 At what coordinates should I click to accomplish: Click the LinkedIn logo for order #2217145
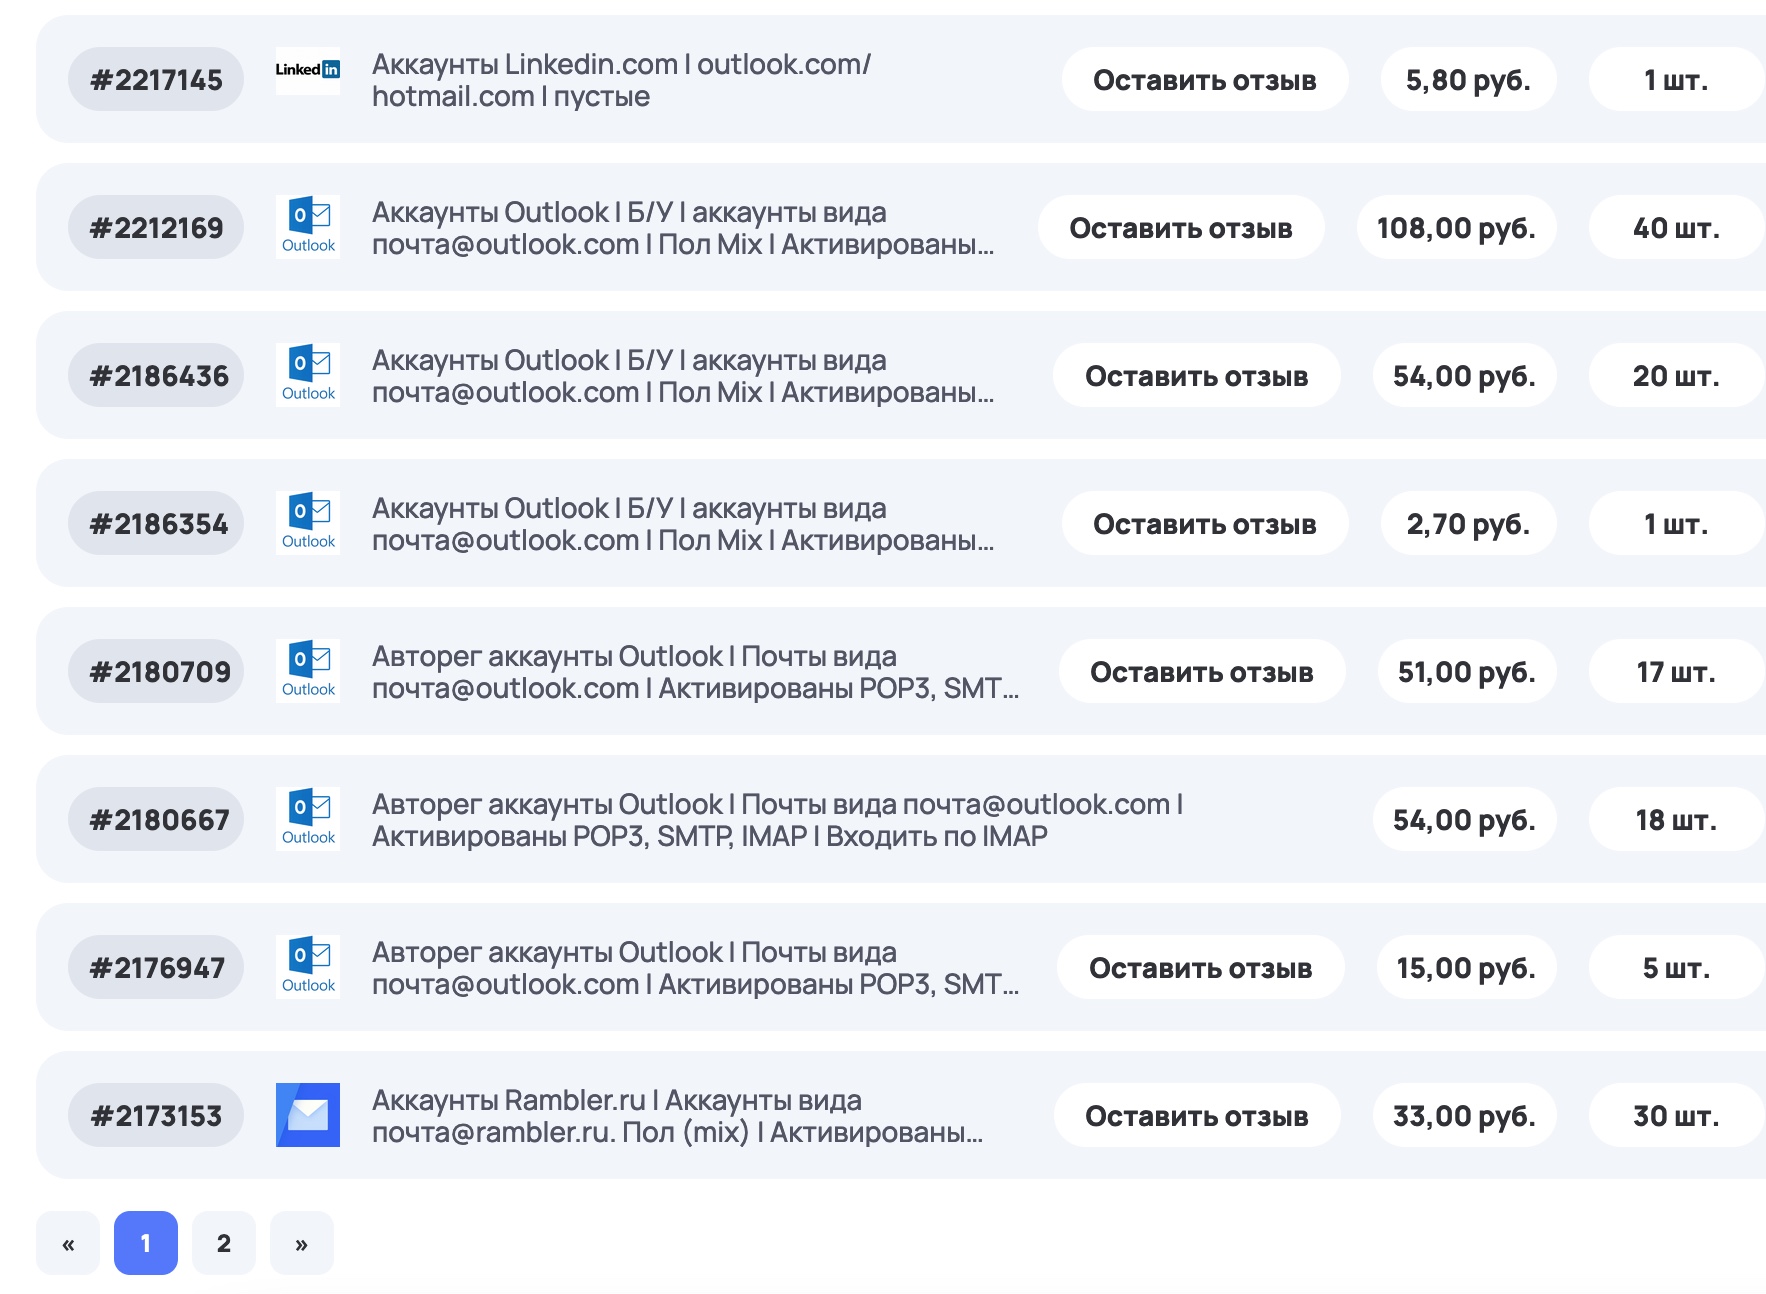308,71
